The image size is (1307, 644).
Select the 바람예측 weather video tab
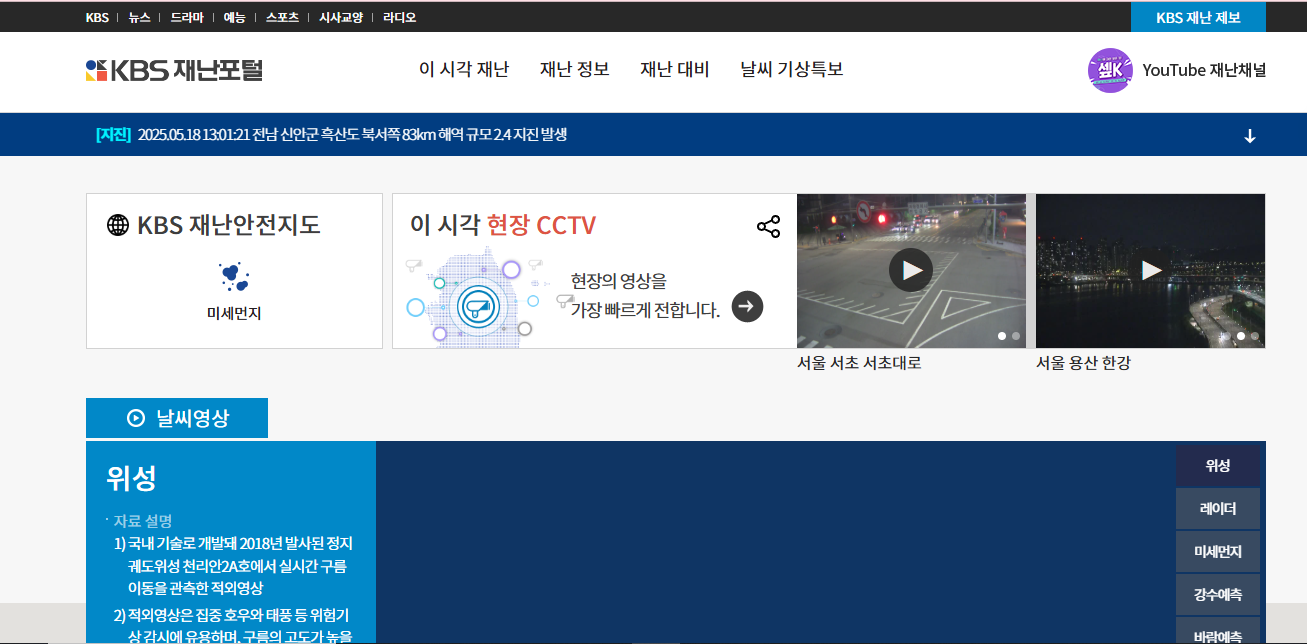pyautogui.click(x=1218, y=632)
